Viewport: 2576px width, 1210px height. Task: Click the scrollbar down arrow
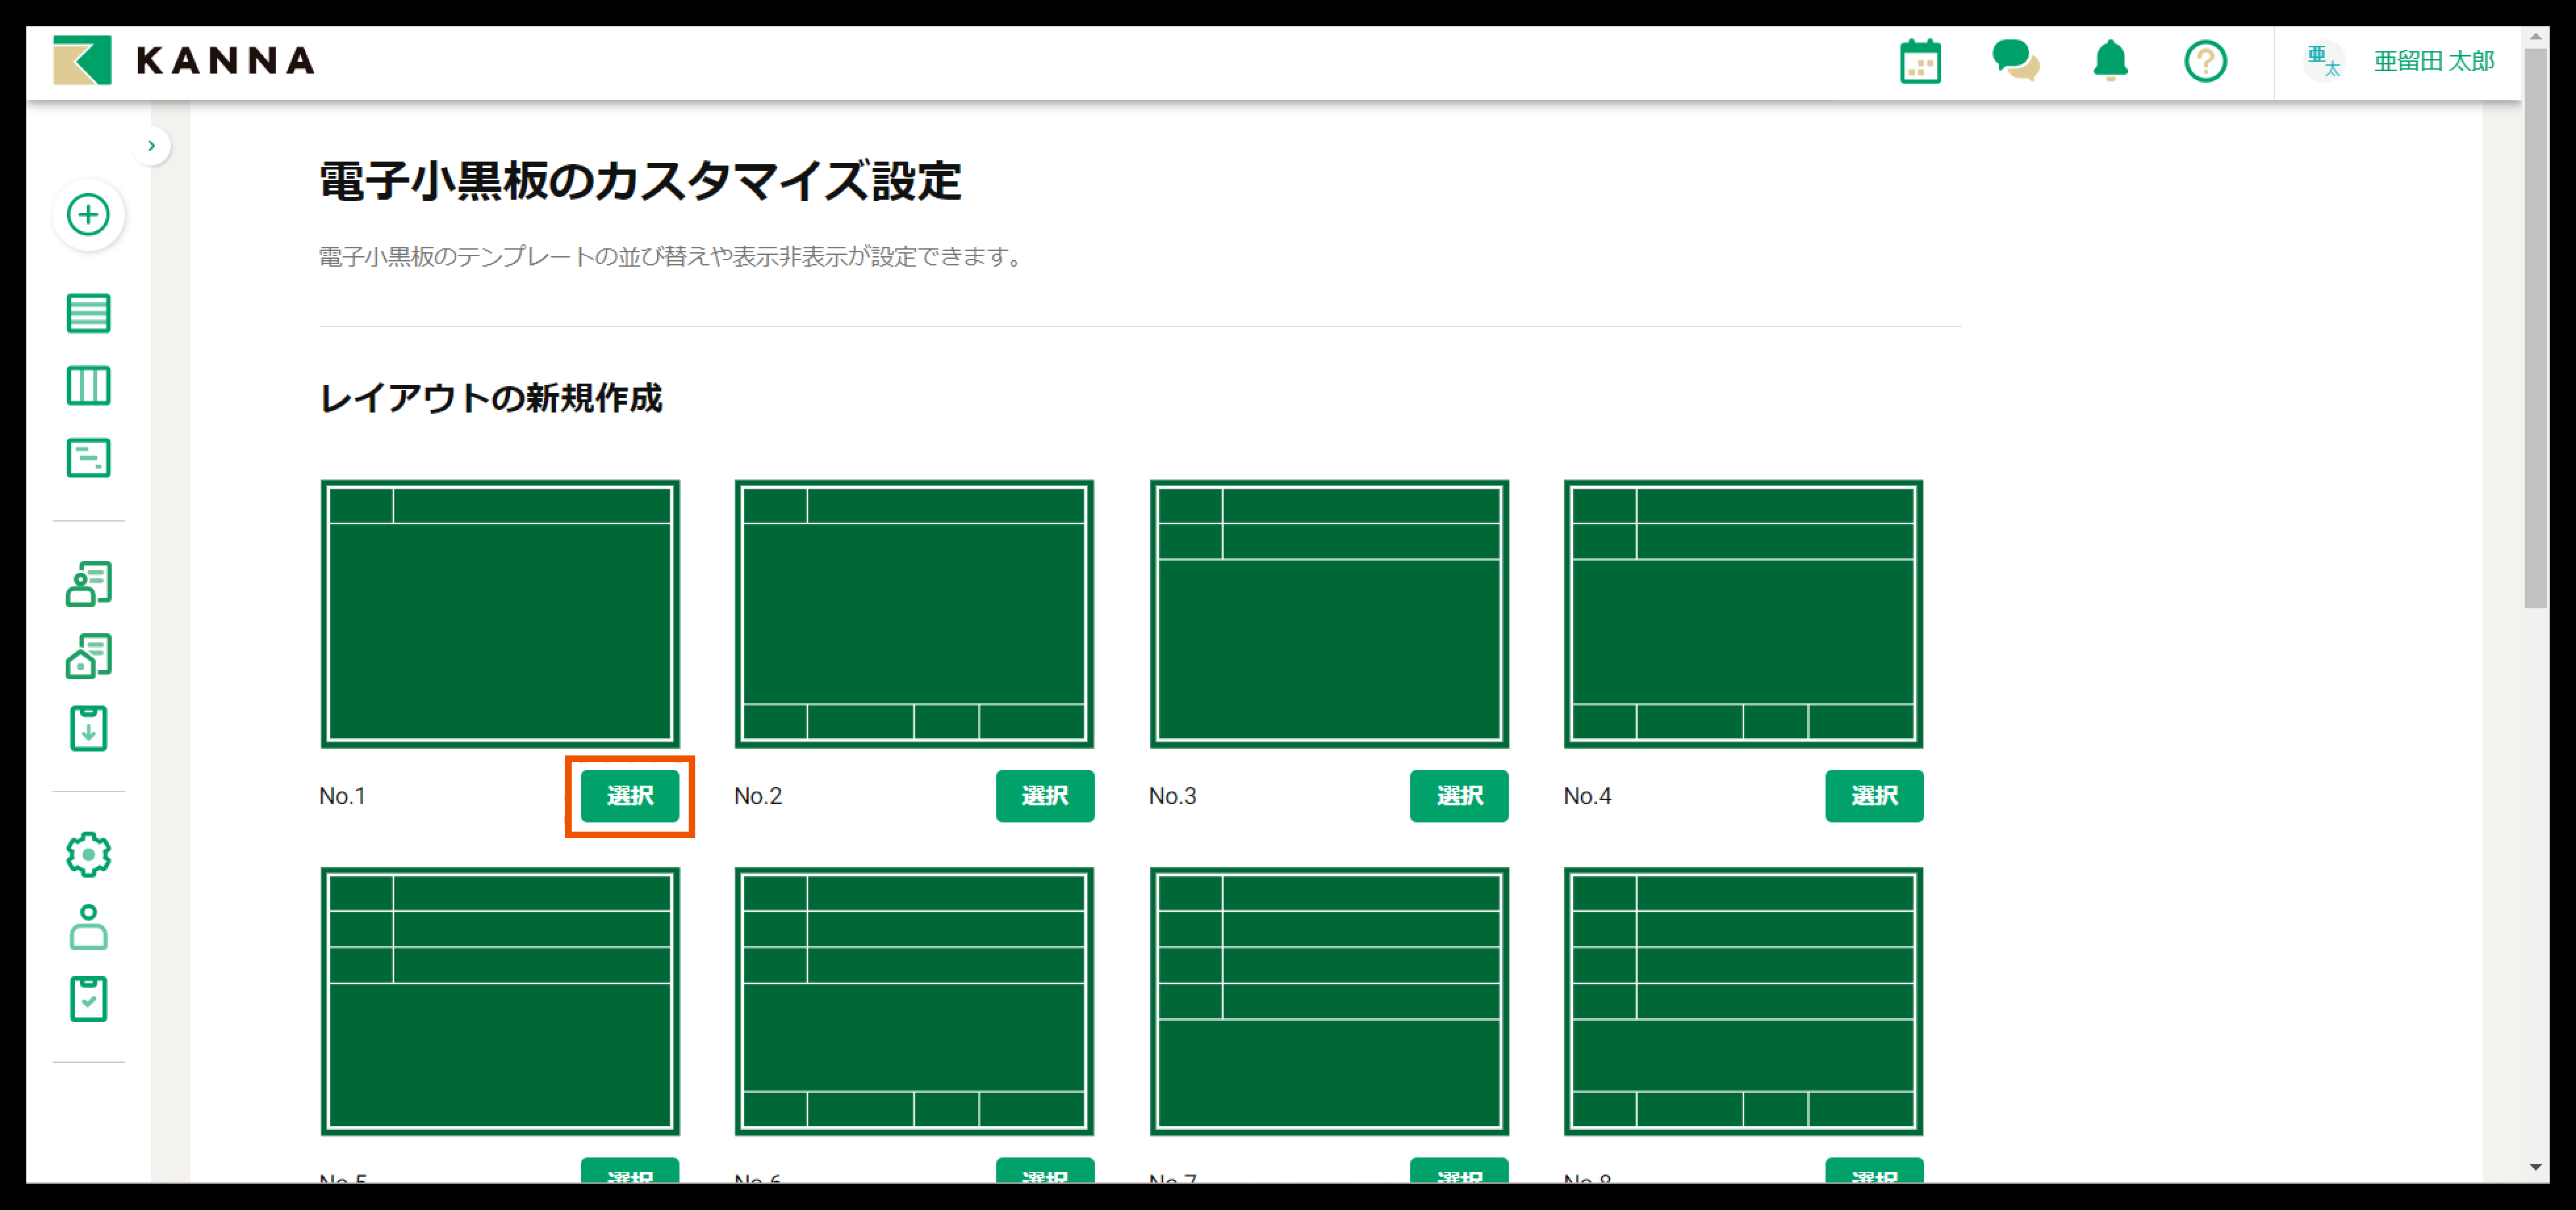pos(2535,1167)
